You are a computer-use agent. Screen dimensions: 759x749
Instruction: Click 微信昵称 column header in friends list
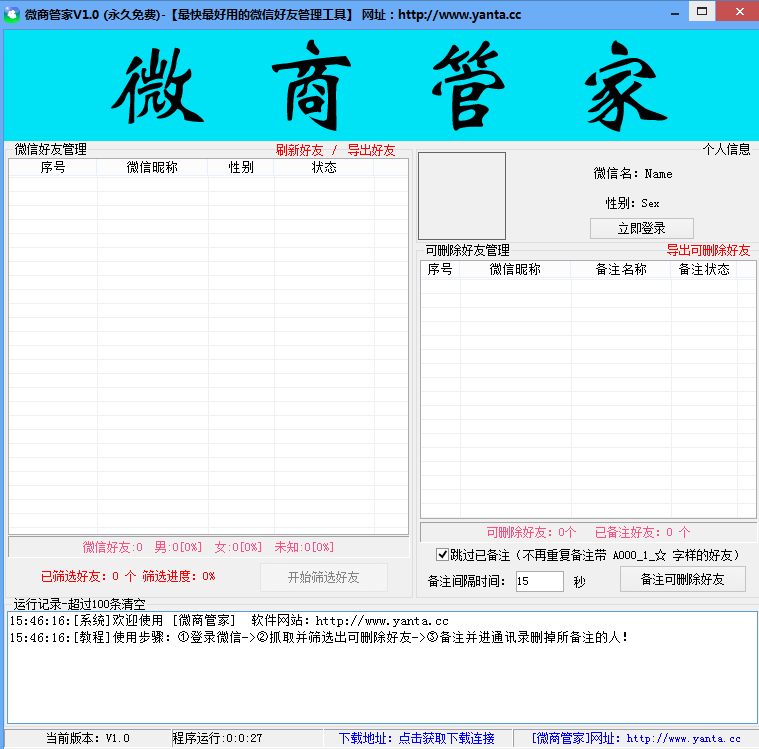pyautogui.click(x=152, y=168)
